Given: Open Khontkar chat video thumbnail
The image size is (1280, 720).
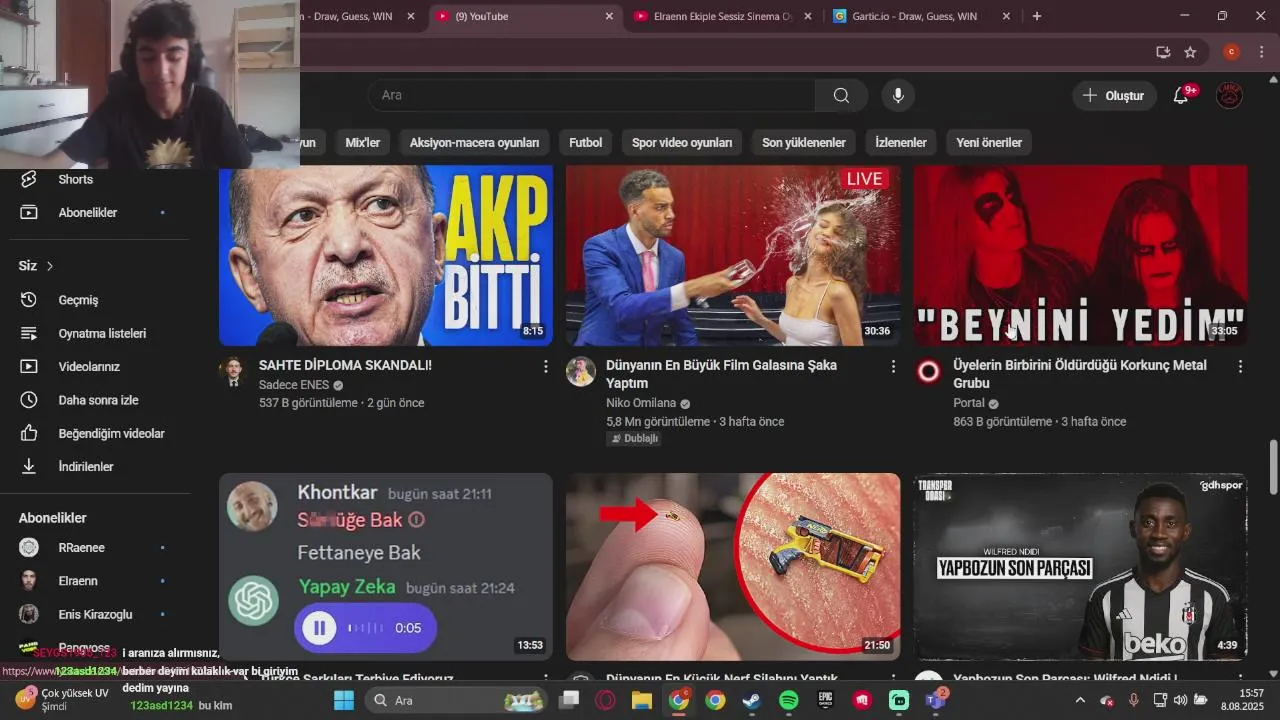Looking at the screenshot, I should pos(386,566).
